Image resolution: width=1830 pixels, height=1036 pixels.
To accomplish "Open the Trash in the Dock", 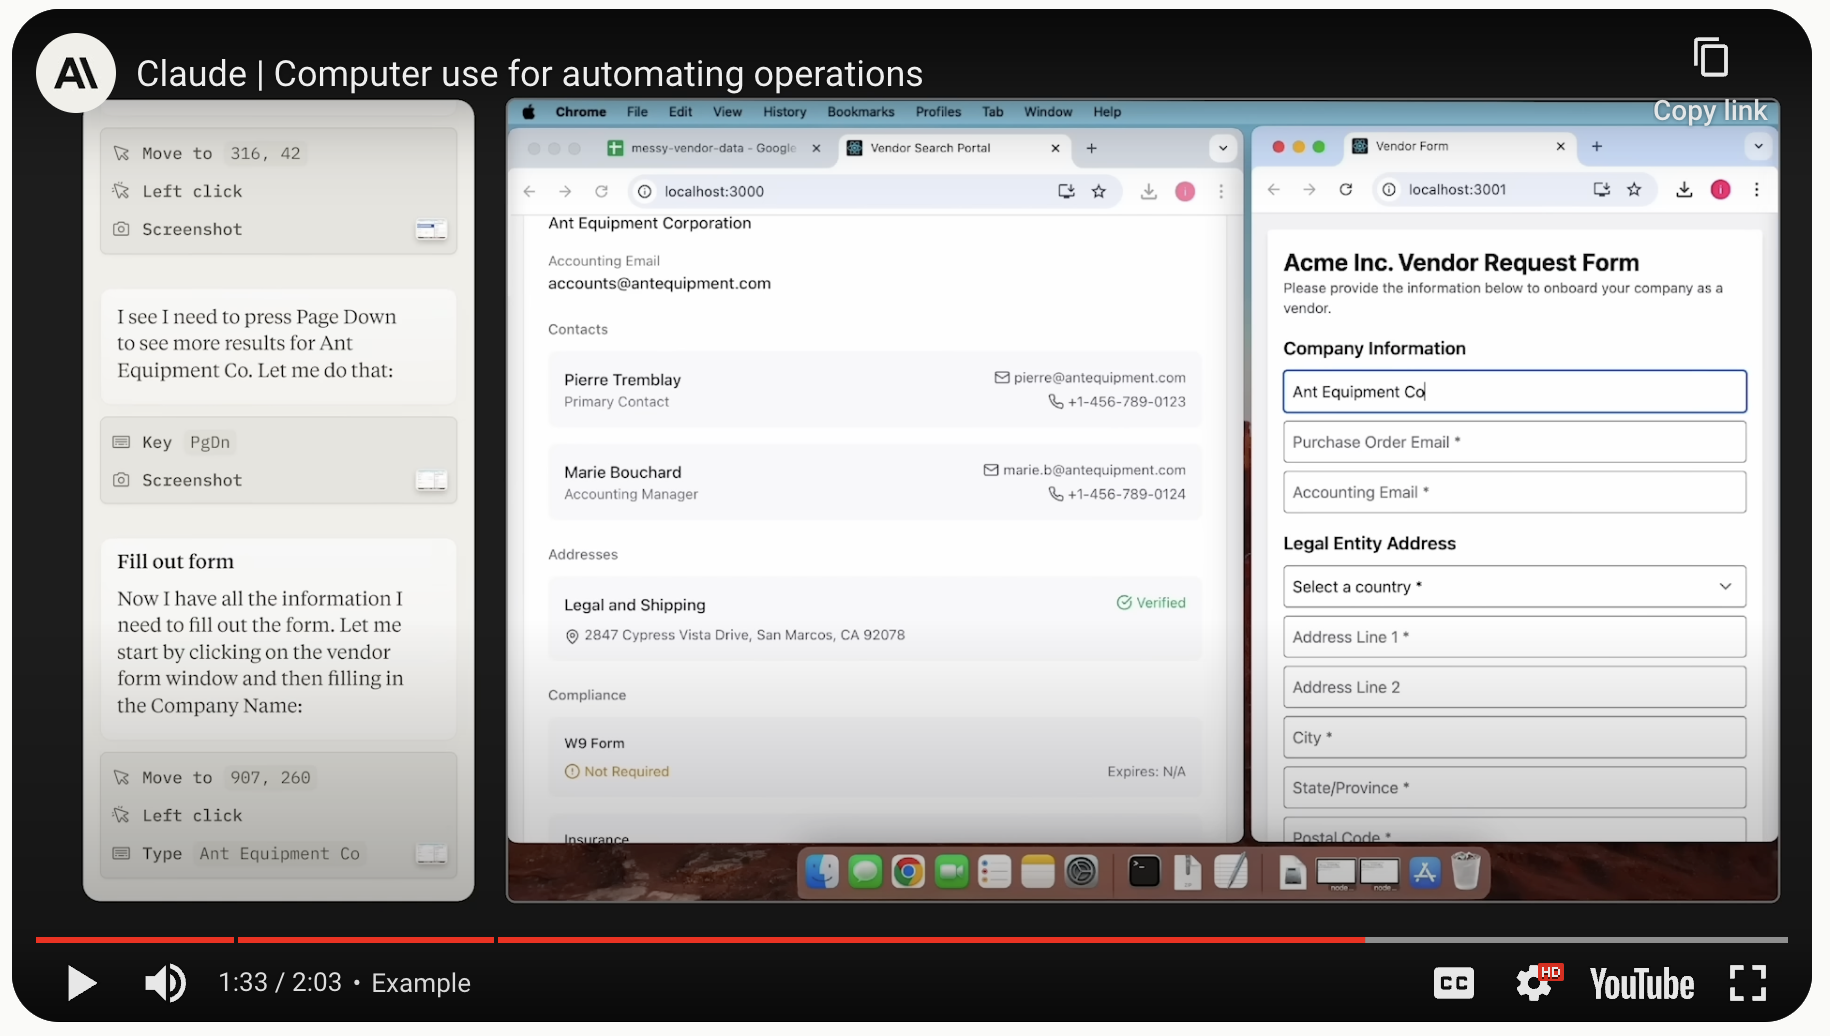I will 1466,871.
